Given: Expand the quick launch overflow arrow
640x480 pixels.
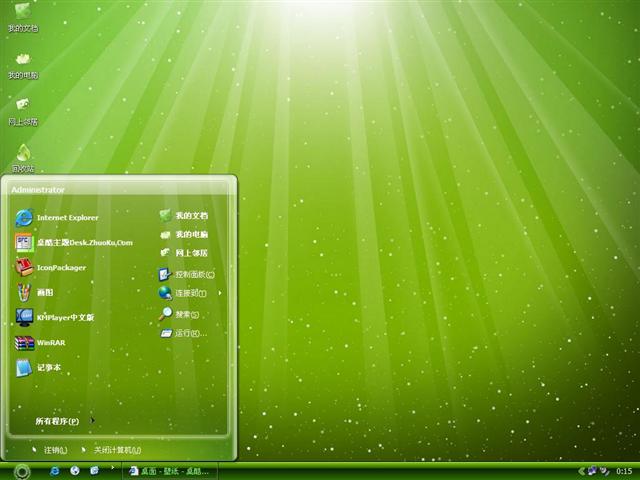Looking at the screenshot, I should coord(112,468).
